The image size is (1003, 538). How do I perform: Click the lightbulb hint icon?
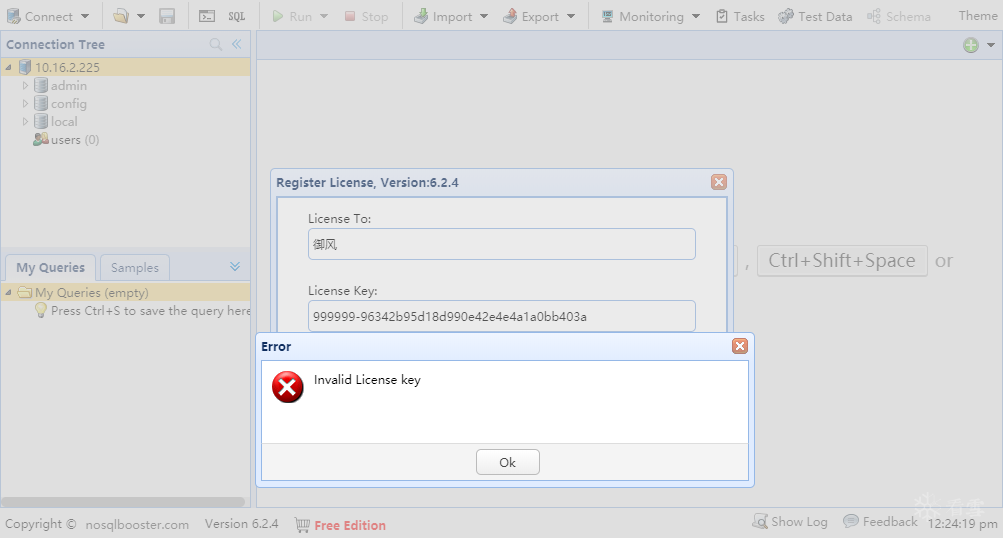coord(41,310)
